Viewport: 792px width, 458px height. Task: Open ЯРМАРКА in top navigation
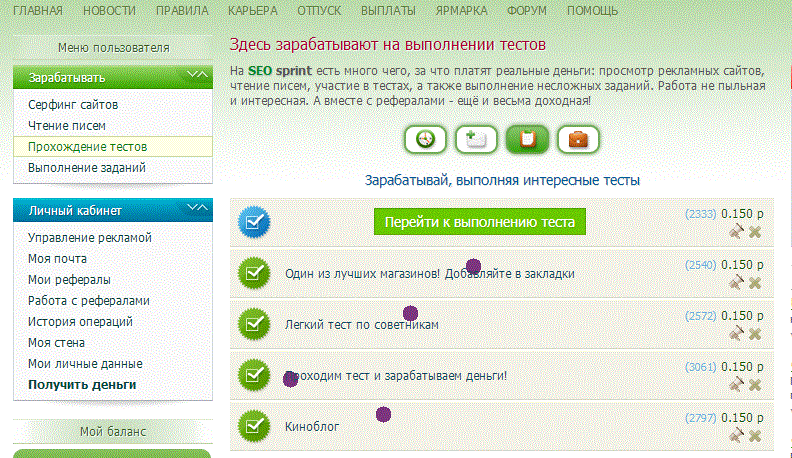click(x=461, y=11)
